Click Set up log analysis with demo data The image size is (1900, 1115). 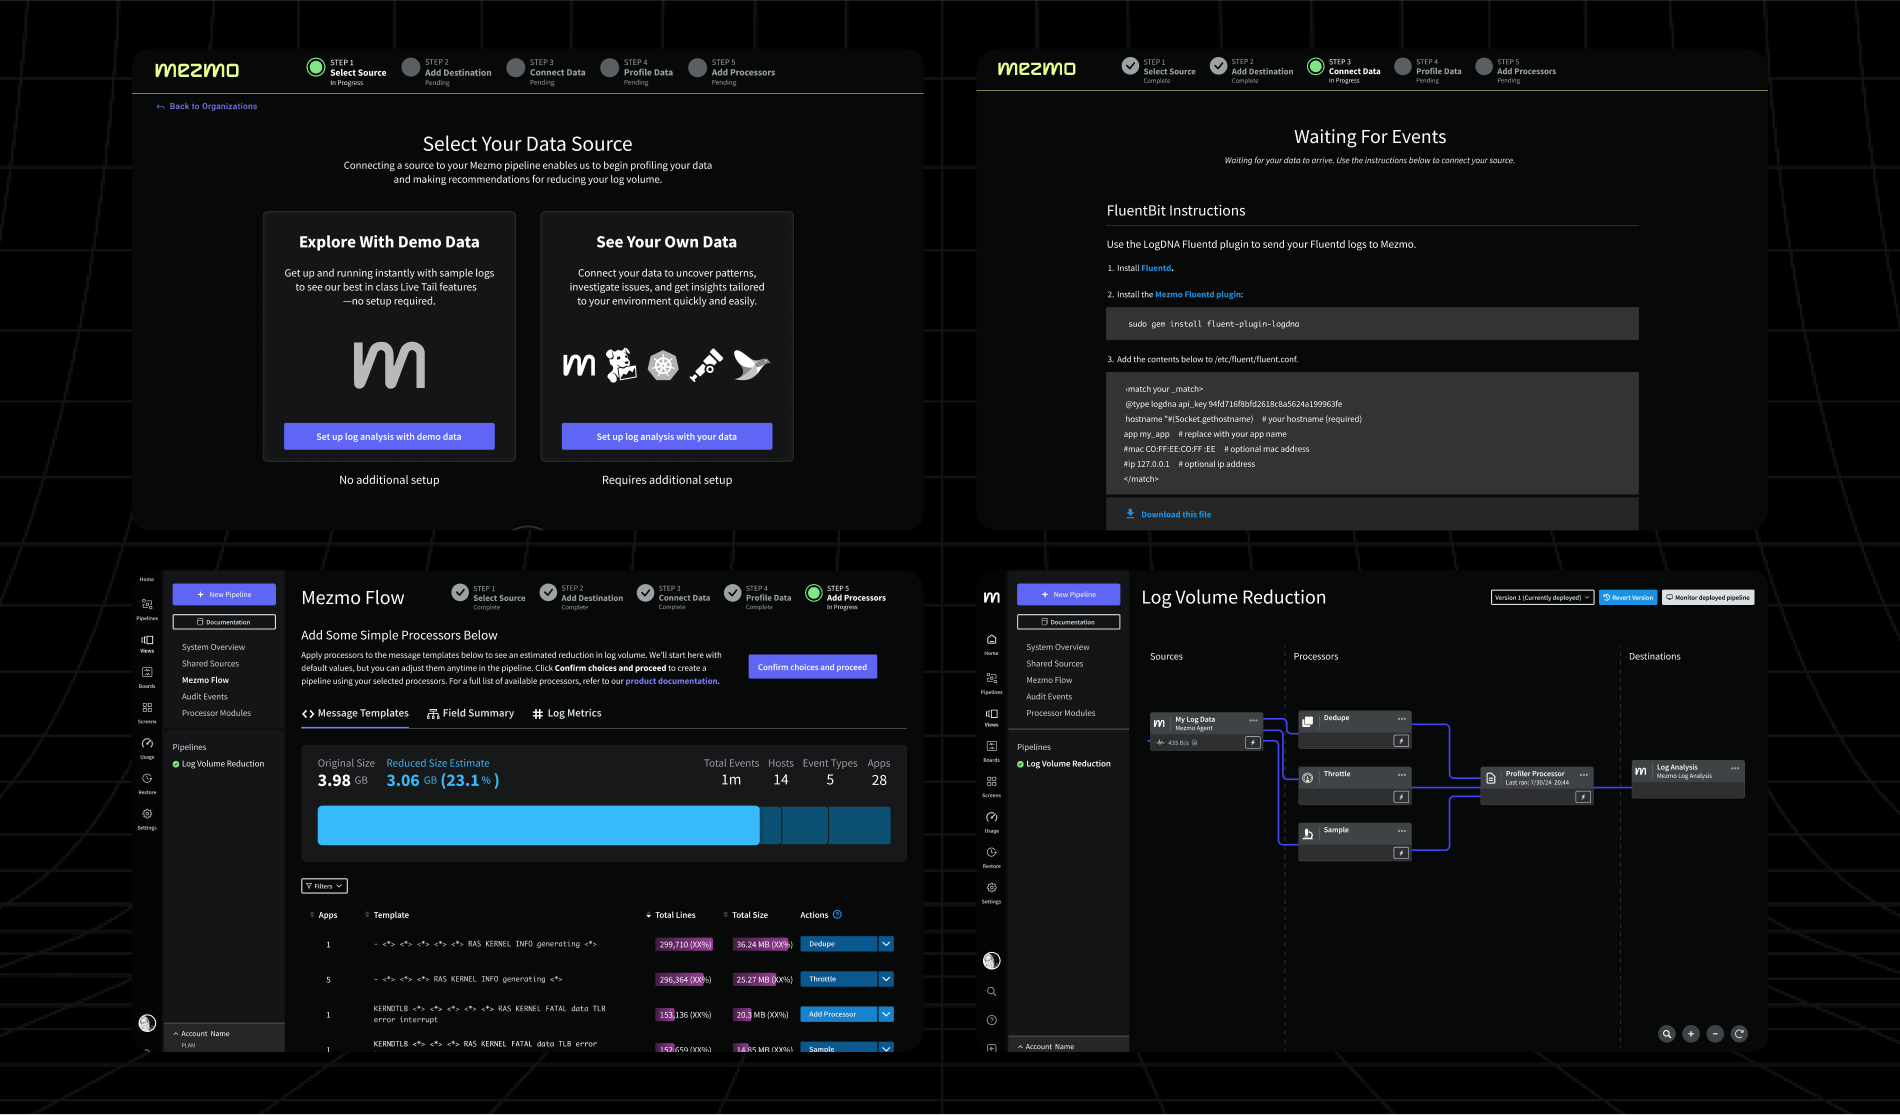click(389, 436)
